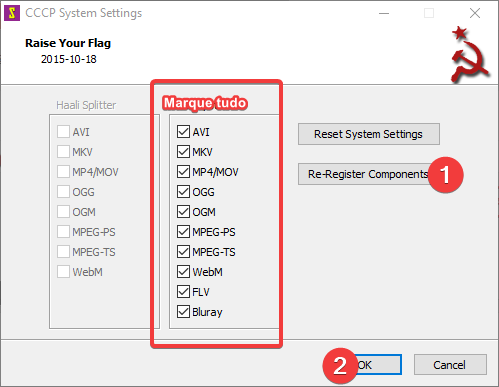Click the Haali Splitter MP4/MOV checkbox
Viewport: 499px width, 387px height.
[x=63, y=172]
